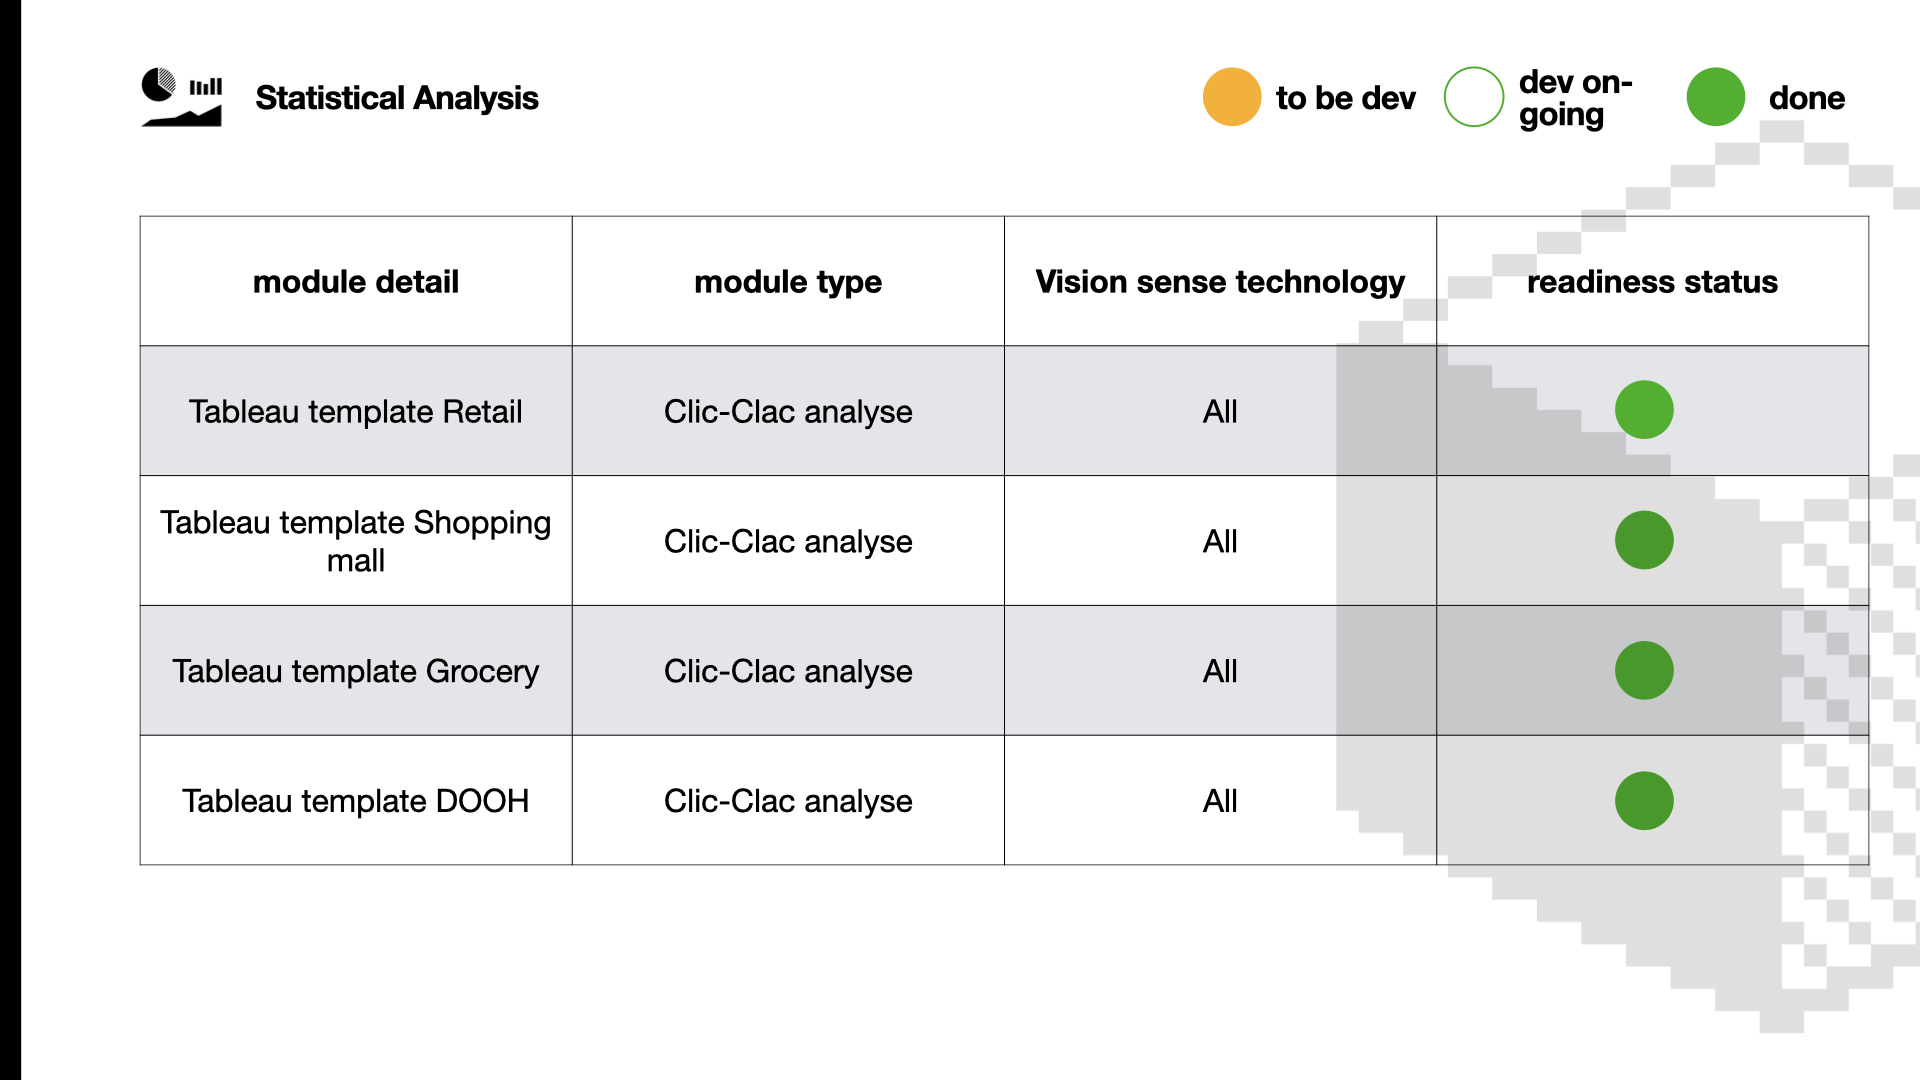Click the status dot for Tableau template Grocery
1920x1080 pixels.
click(x=1644, y=670)
